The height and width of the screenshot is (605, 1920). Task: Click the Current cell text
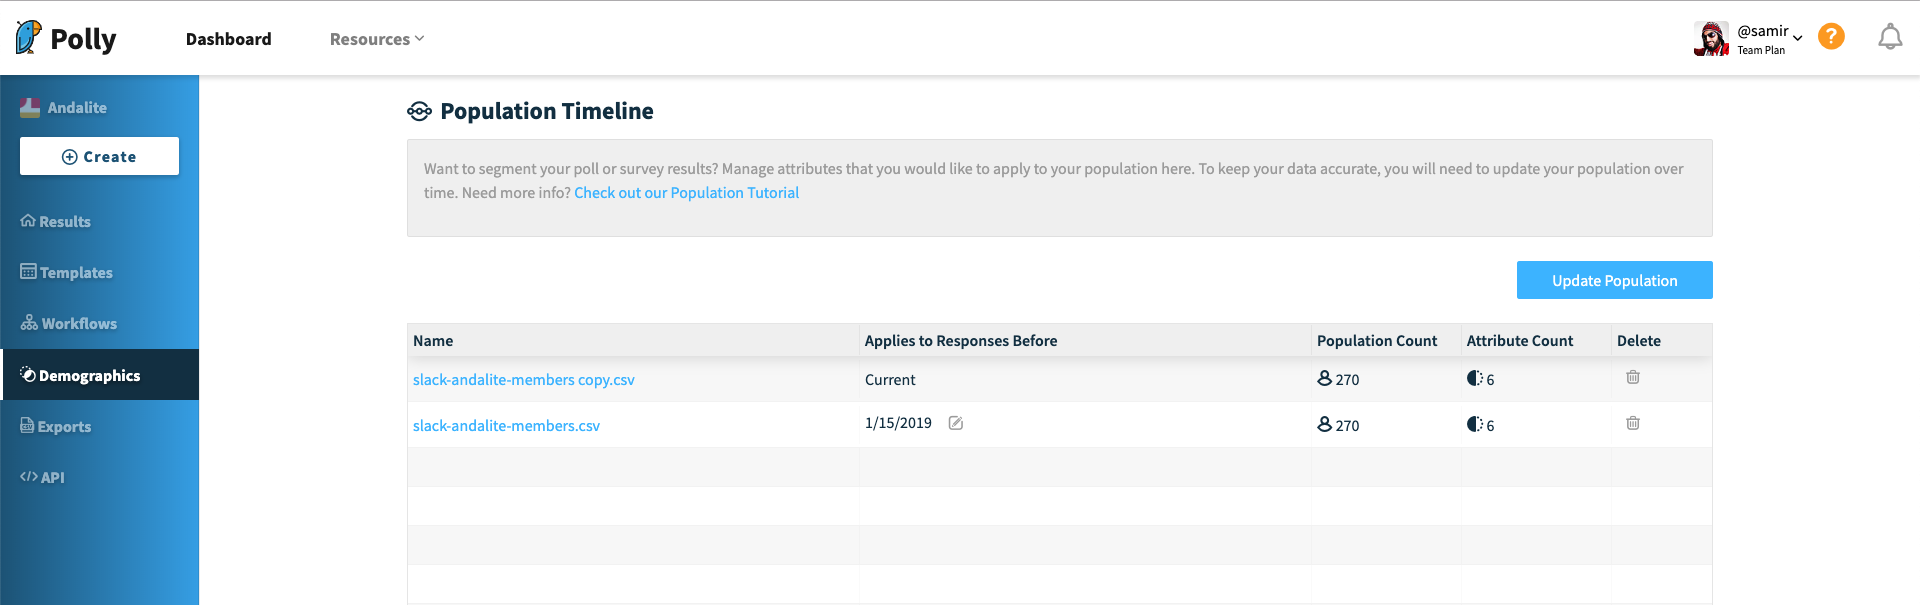click(890, 380)
